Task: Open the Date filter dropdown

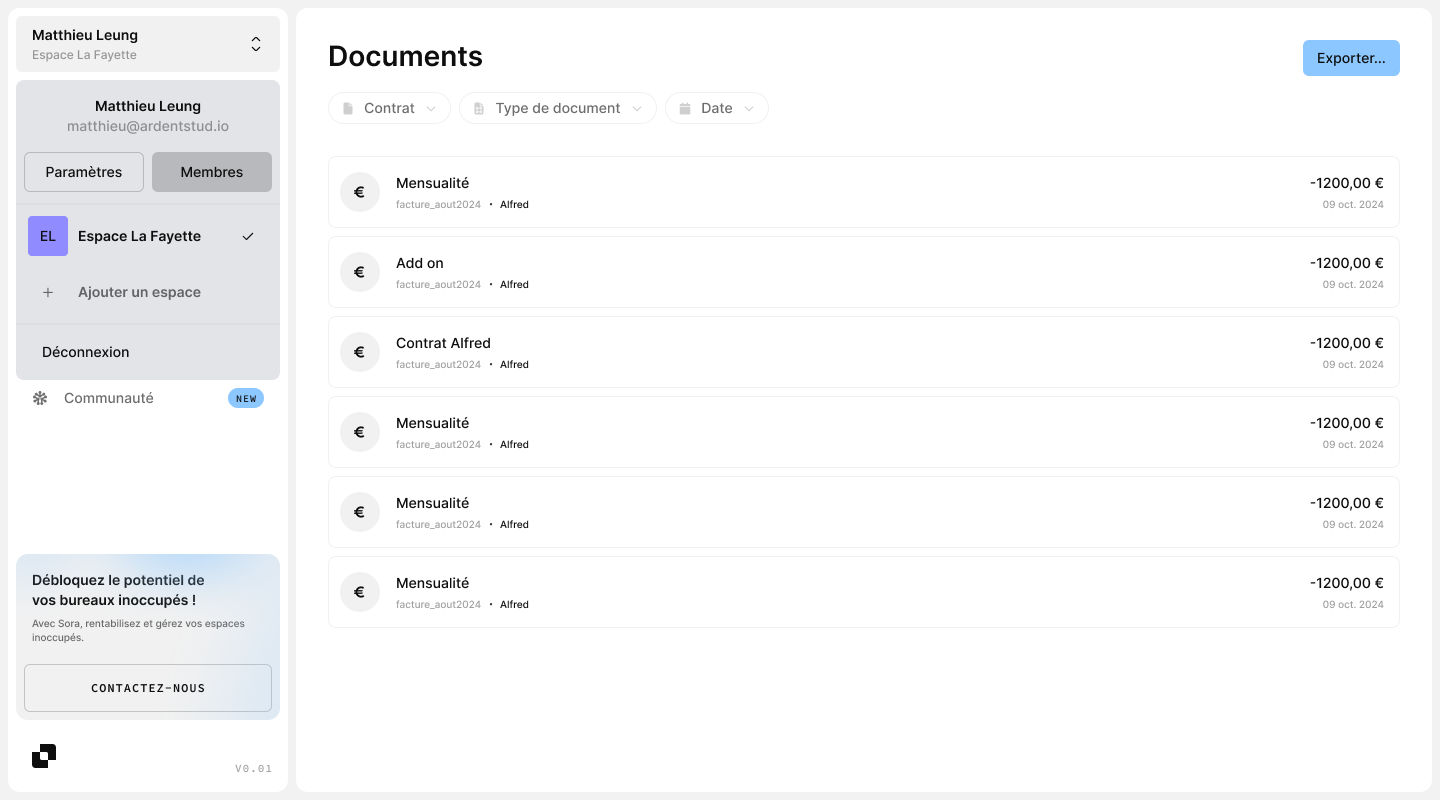Action: (716, 108)
